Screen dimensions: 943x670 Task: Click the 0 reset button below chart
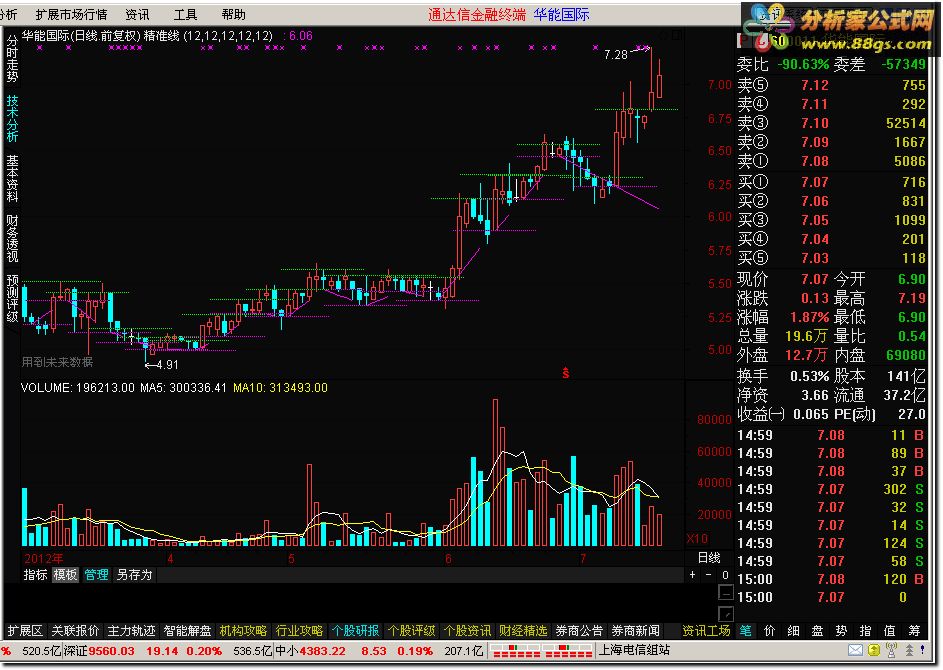(x=725, y=575)
